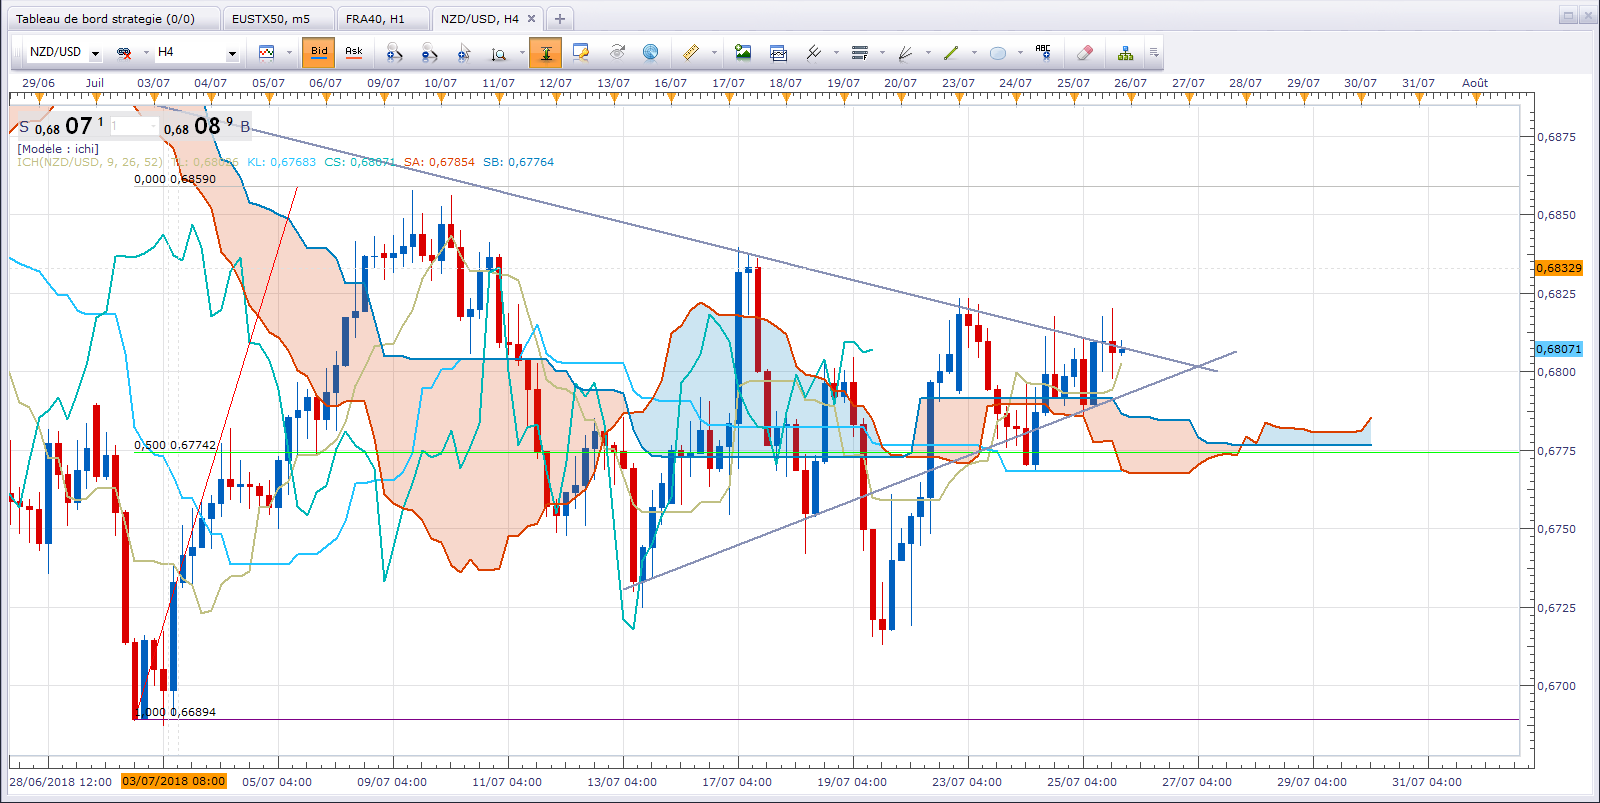1600x803 pixels.
Task: Expand the link options arrow
Action: point(146,52)
